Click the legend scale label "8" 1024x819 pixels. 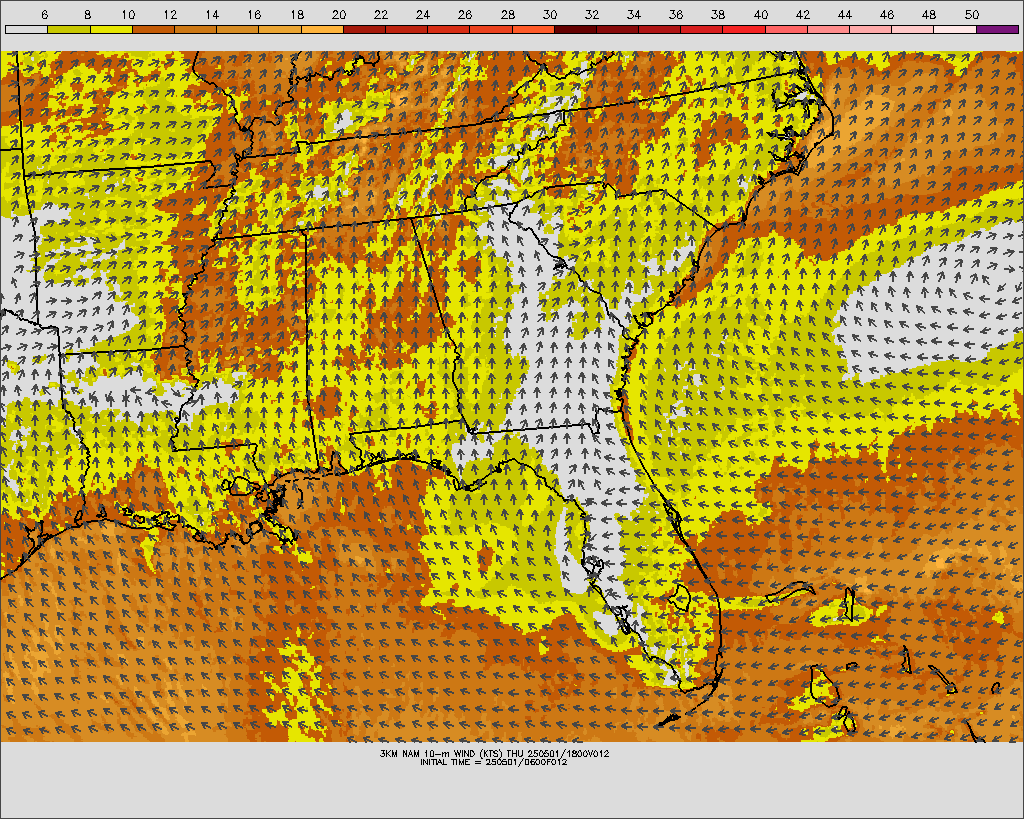(x=88, y=14)
